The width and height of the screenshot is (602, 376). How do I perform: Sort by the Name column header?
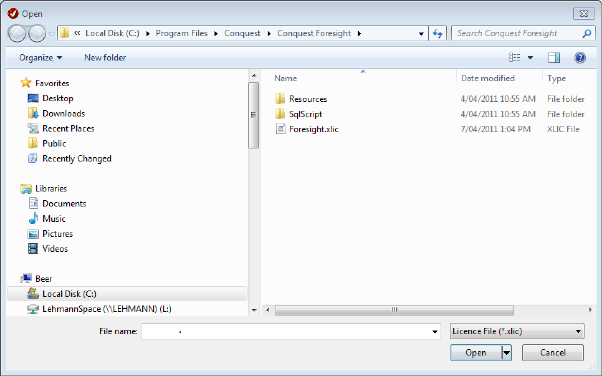[286, 78]
